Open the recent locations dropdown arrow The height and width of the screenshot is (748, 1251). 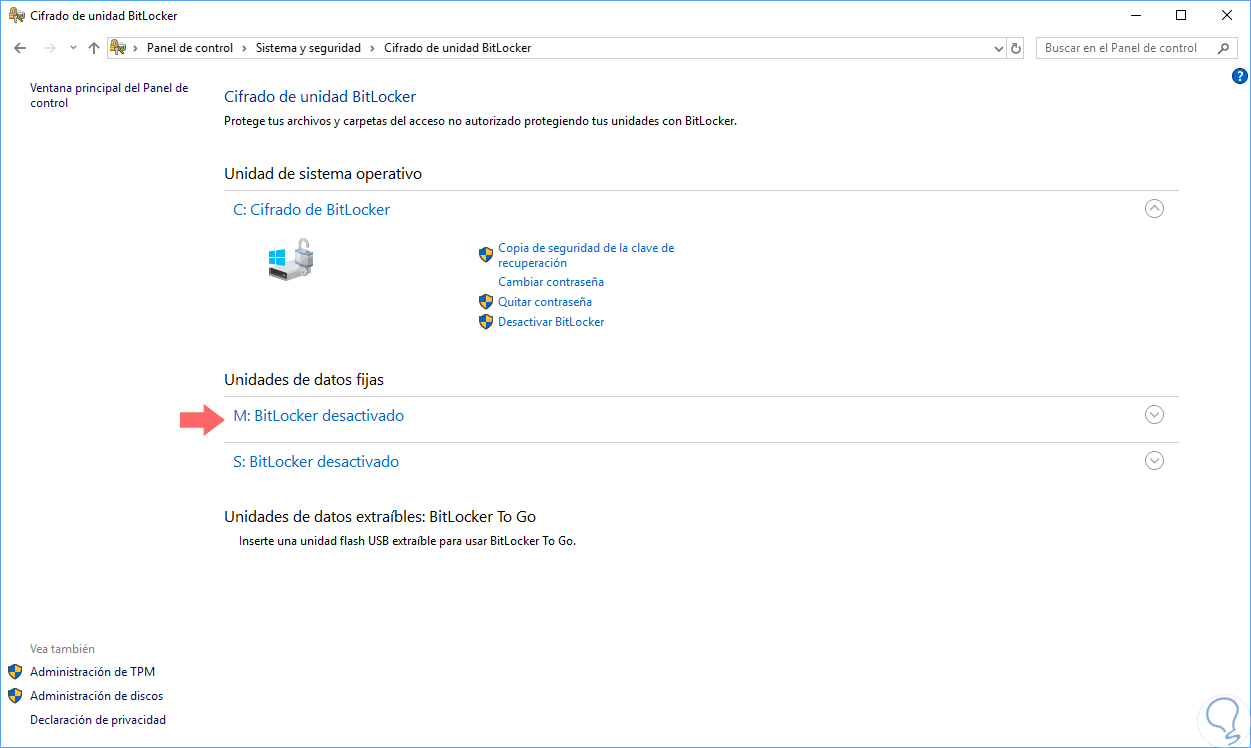(73, 48)
